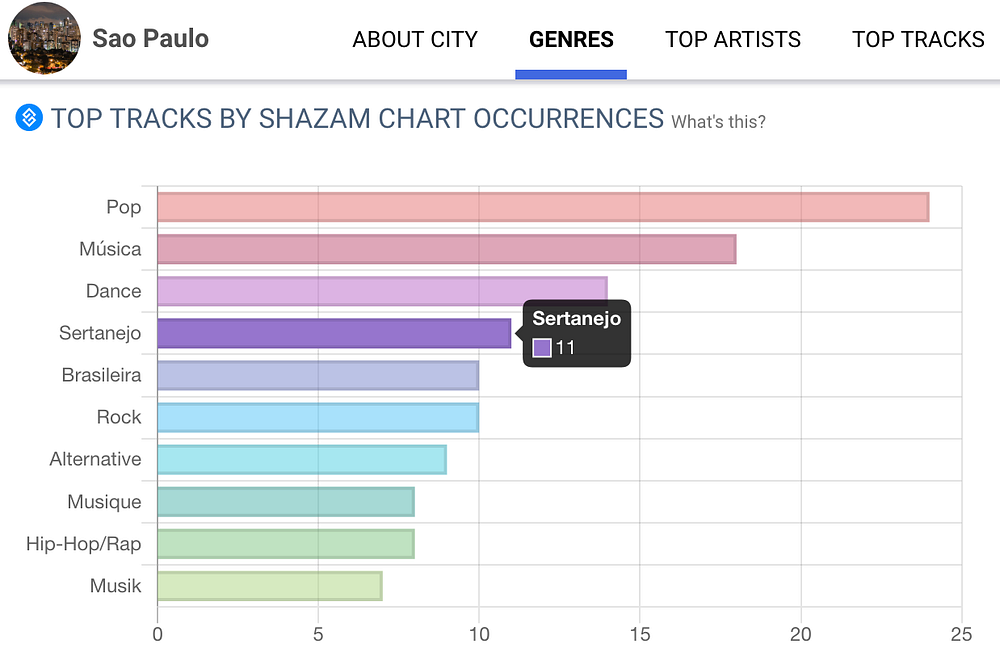
Task: Open the TOP ARTISTS tab
Action: pyautogui.click(x=733, y=40)
